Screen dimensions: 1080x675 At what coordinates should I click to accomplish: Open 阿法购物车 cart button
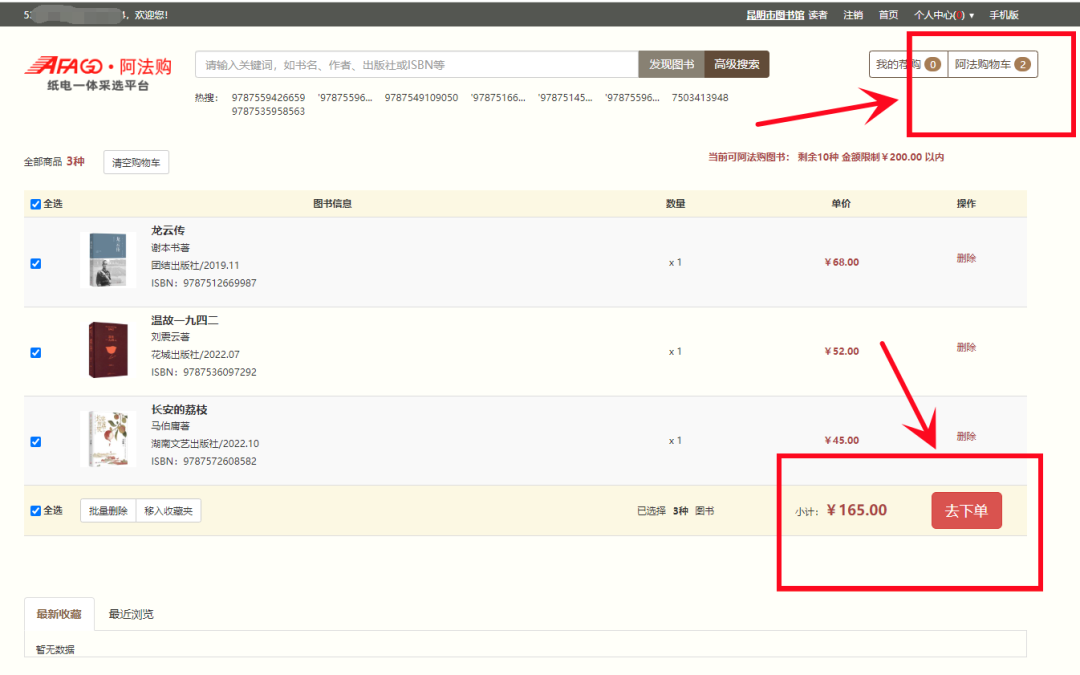coord(992,65)
